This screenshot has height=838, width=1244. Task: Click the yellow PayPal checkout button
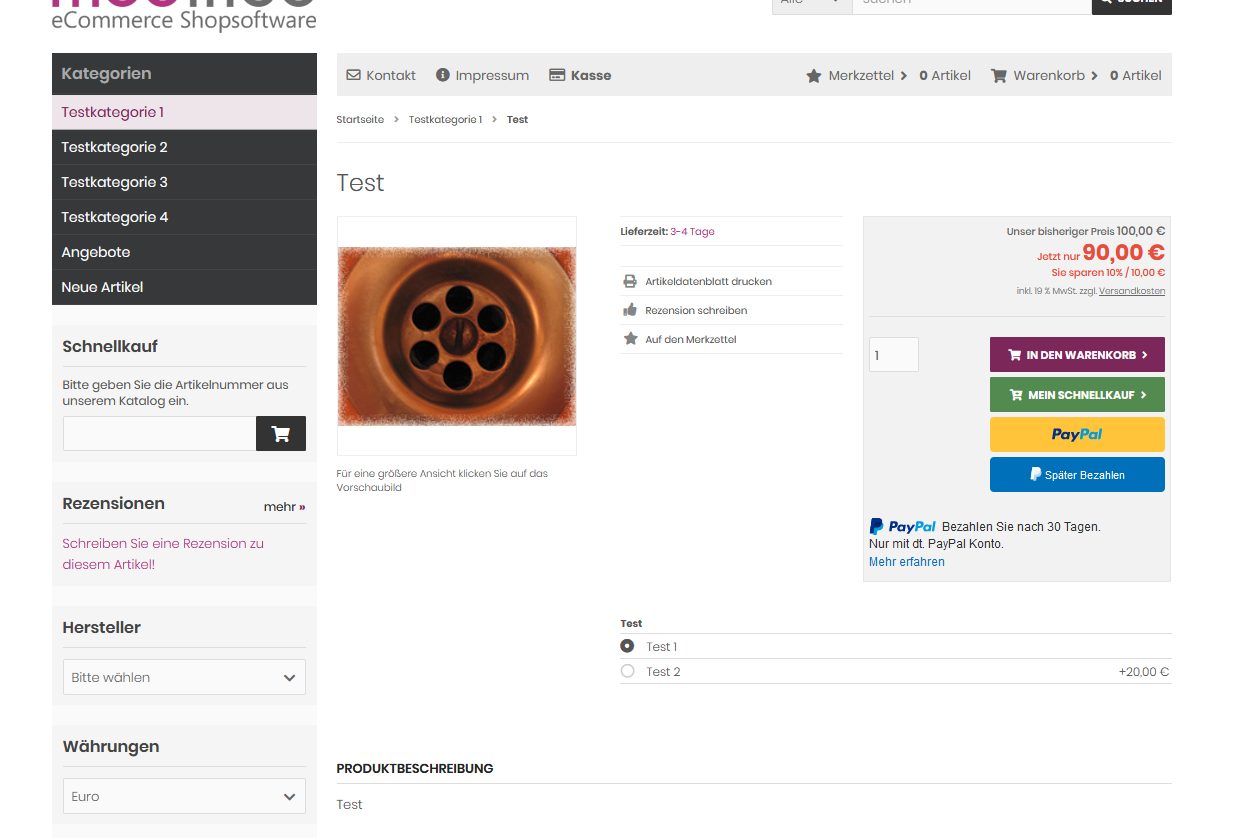[1077, 435]
